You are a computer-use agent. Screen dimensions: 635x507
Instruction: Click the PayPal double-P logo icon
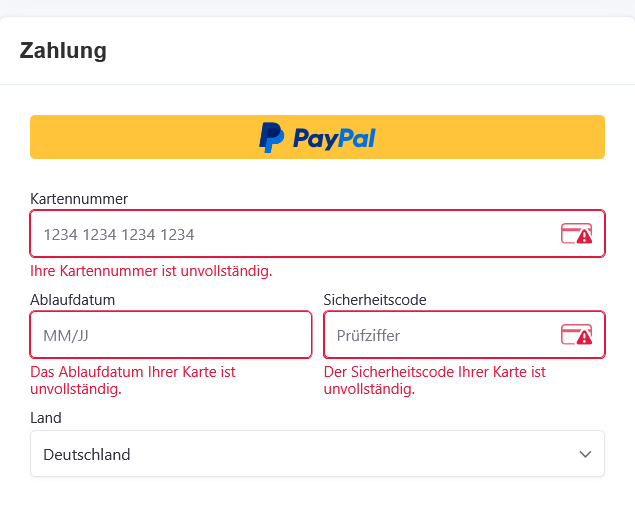click(271, 137)
